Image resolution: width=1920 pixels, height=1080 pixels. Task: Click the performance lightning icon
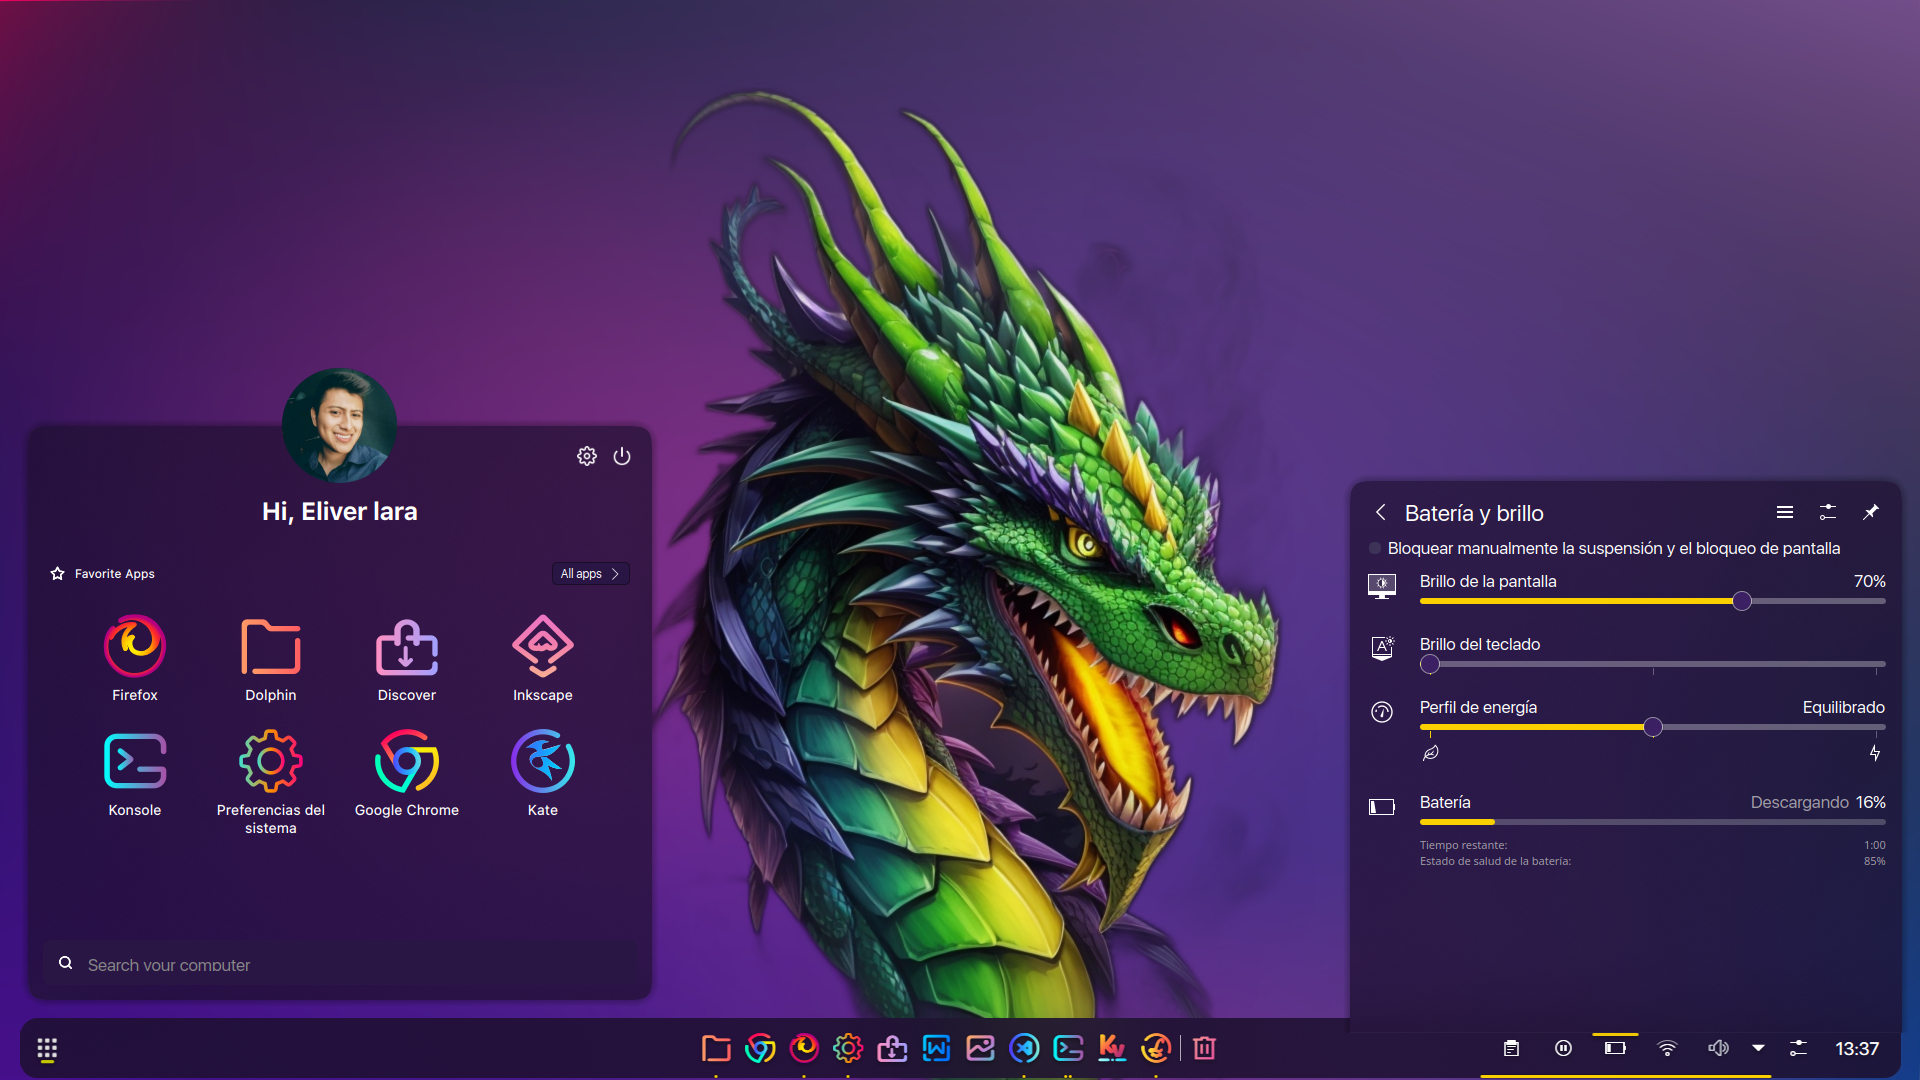[1875, 753]
